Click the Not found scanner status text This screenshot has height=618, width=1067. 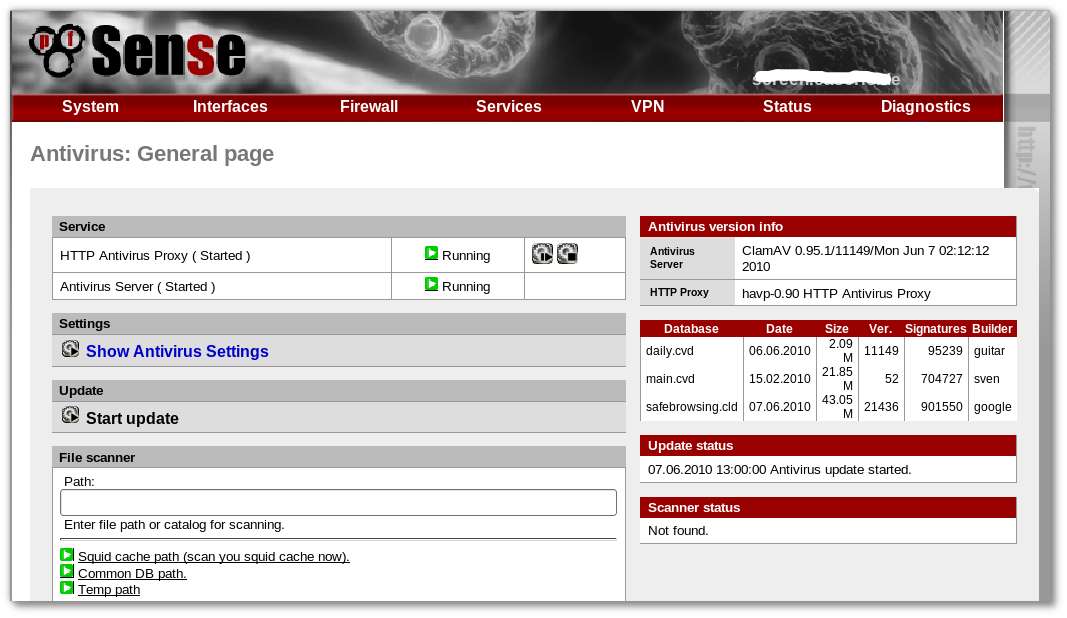(678, 531)
